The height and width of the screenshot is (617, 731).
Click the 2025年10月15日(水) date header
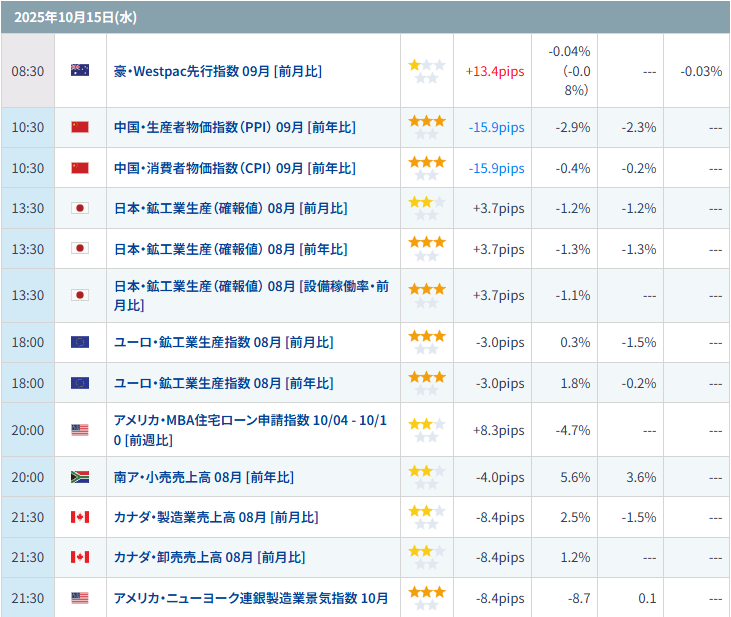click(62, 17)
